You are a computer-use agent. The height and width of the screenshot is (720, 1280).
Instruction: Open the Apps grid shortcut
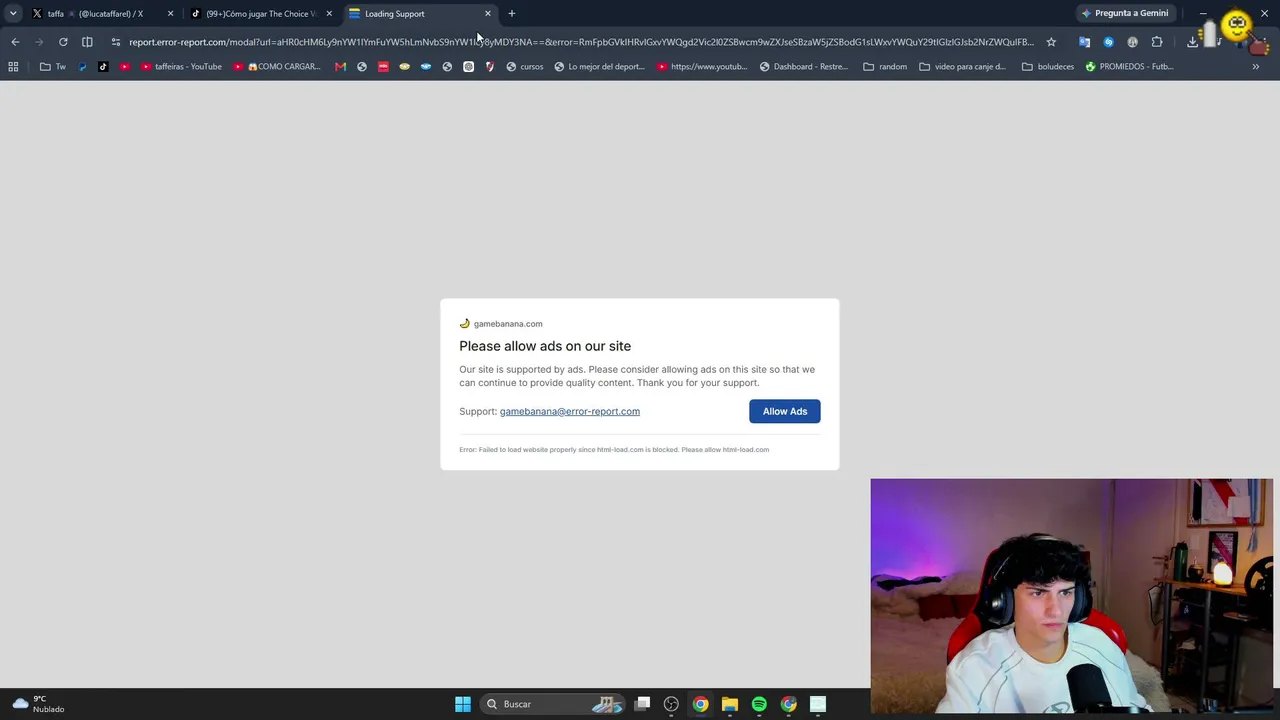pos(13,67)
